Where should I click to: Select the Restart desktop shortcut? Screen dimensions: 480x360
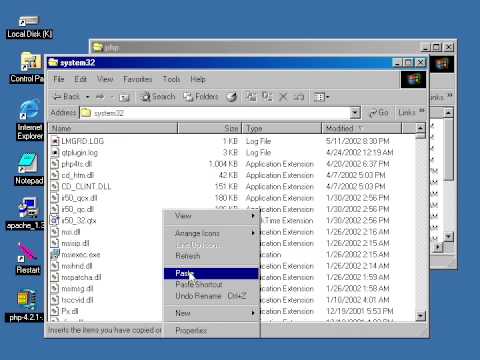(x=28, y=258)
